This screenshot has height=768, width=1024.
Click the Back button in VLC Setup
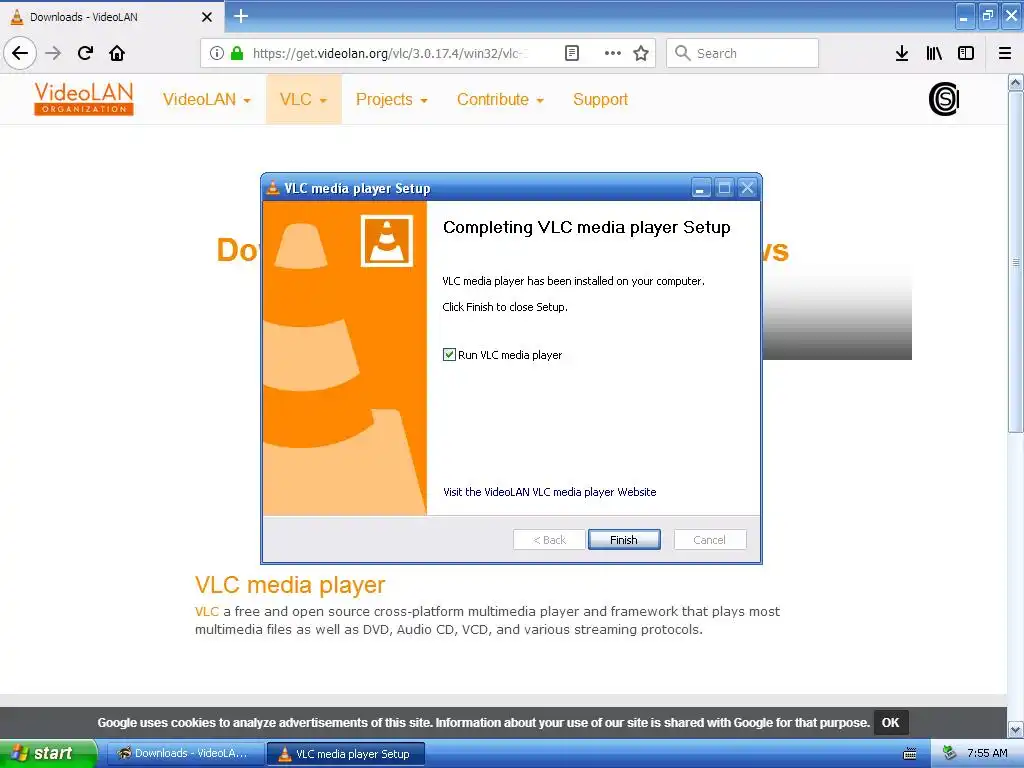[549, 539]
